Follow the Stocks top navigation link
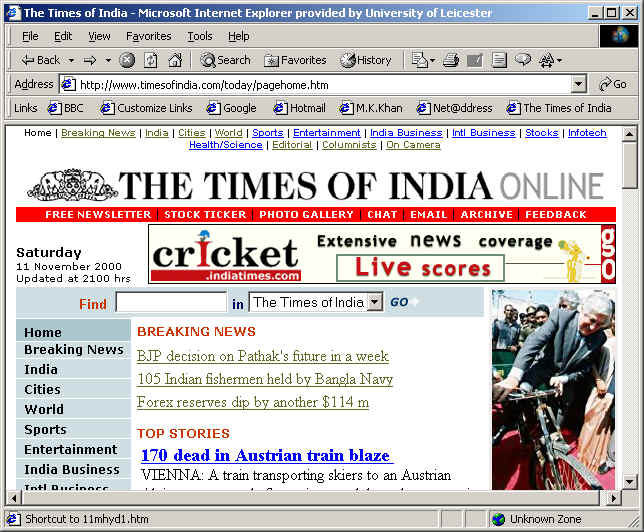The image size is (644, 532). 542,133
